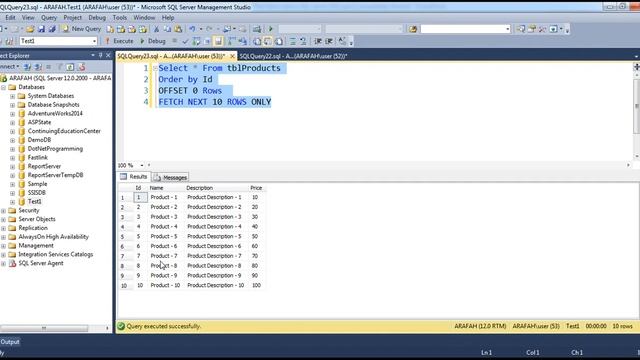Open the editor zoom percentage dropdown

[x=142, y=165]
